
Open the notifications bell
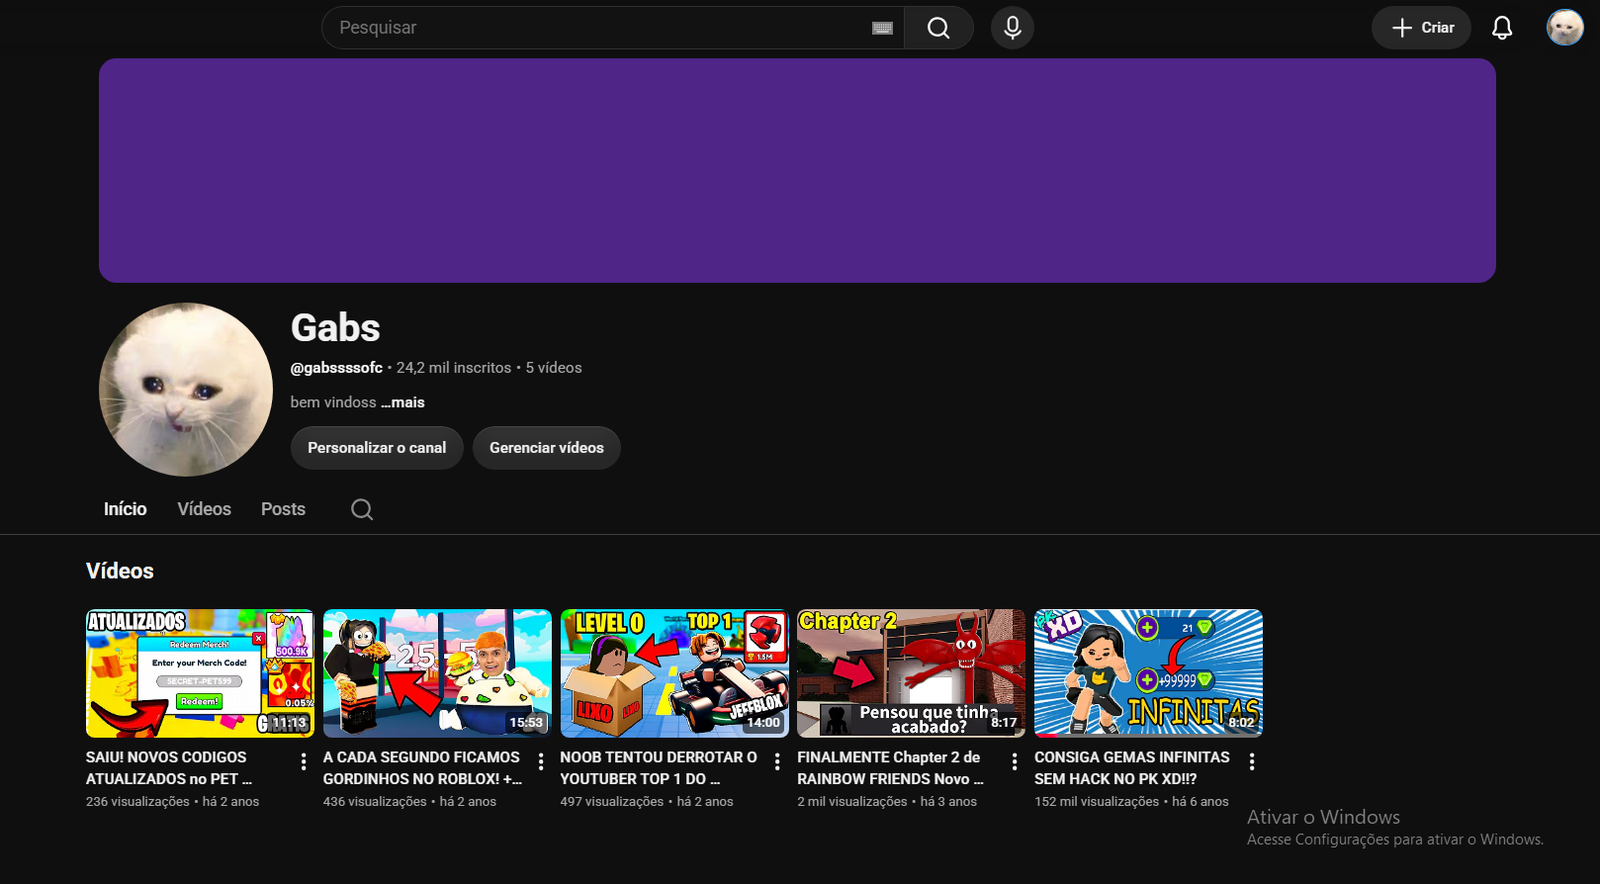click(1502, 28)
